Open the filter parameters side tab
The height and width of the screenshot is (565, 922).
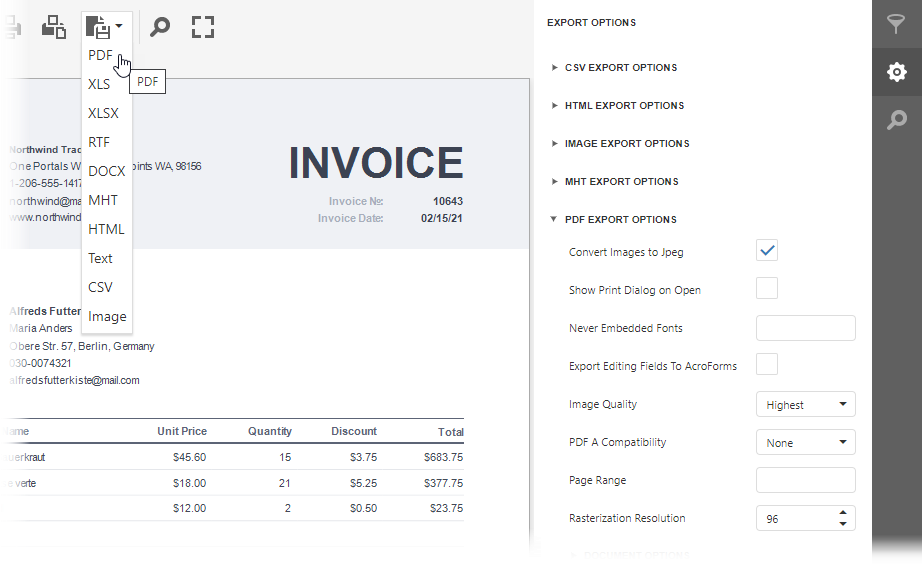pos(897,25)
